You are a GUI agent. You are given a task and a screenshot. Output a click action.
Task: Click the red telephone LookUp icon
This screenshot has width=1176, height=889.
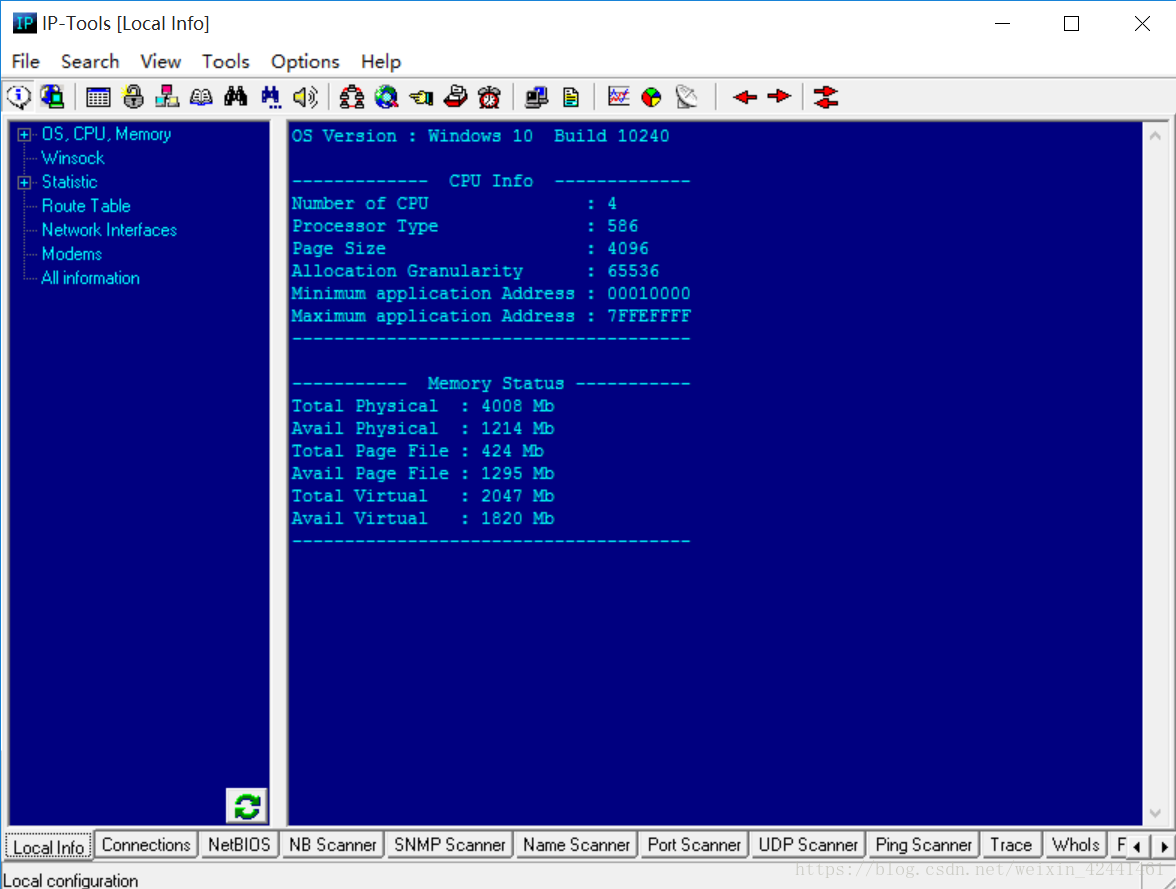455,97
